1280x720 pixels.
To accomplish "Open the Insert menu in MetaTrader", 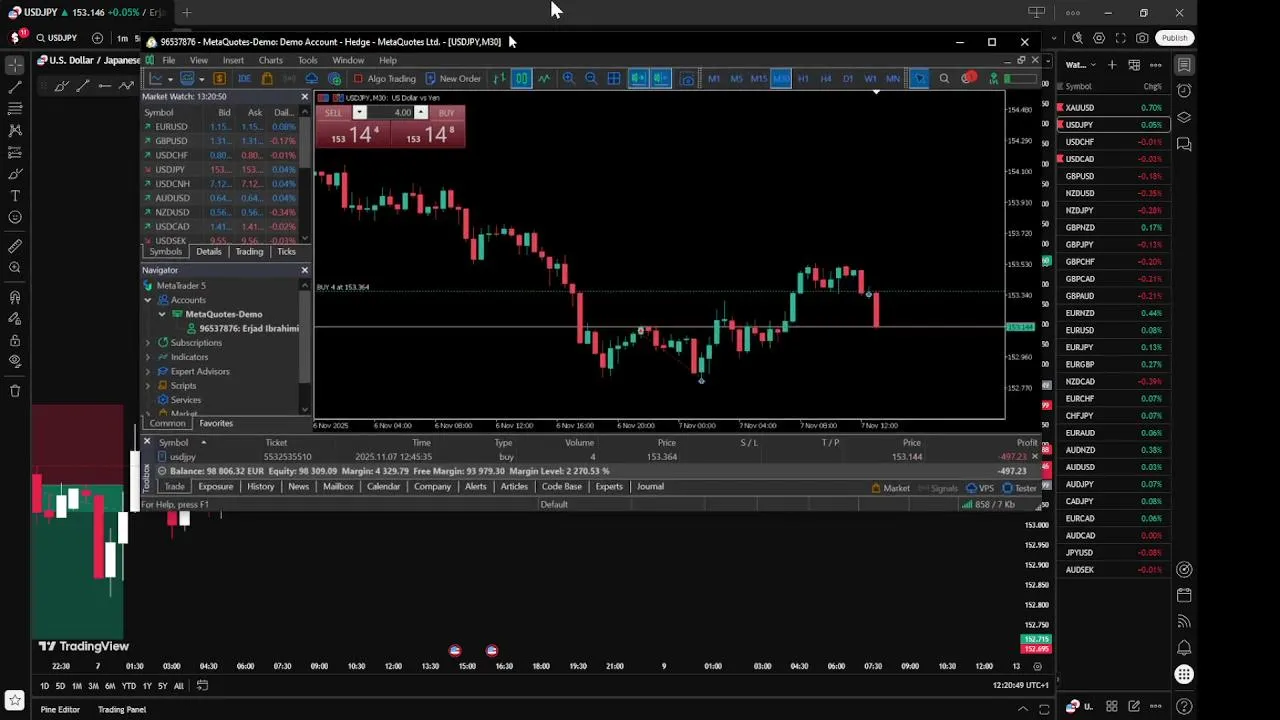I will [233, 60].
